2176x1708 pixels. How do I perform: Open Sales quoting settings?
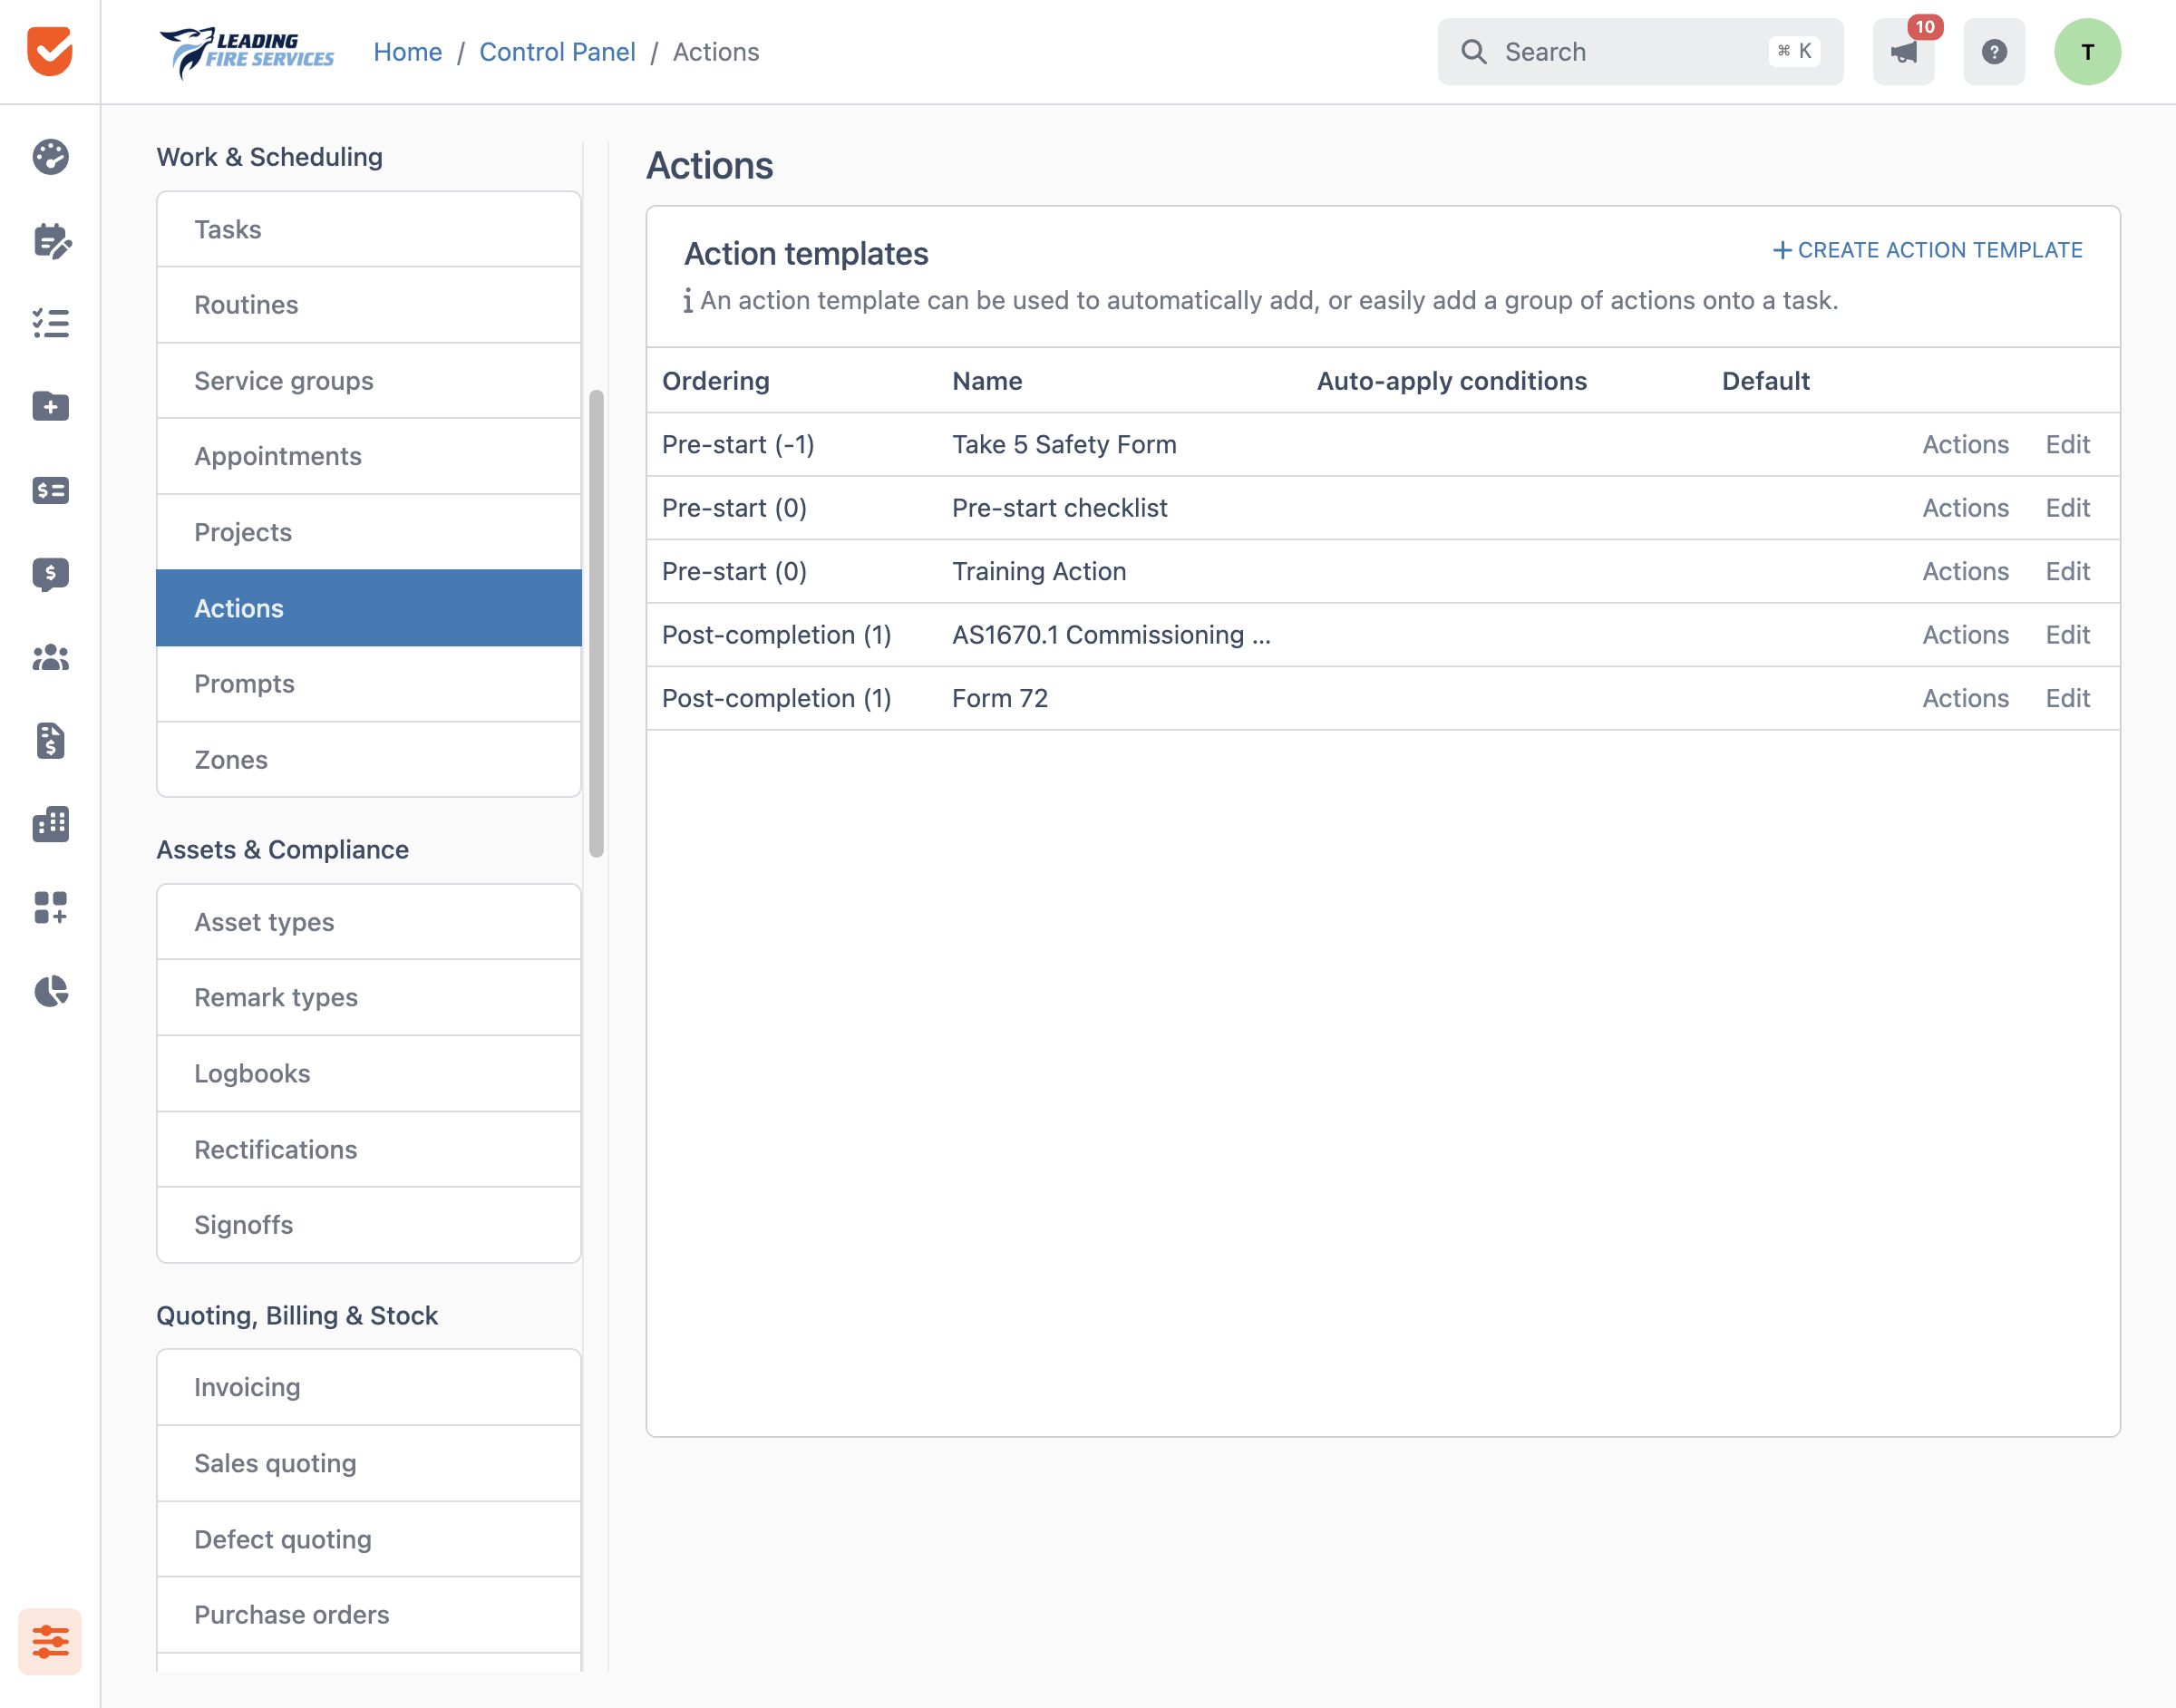tap(369, 1463)
